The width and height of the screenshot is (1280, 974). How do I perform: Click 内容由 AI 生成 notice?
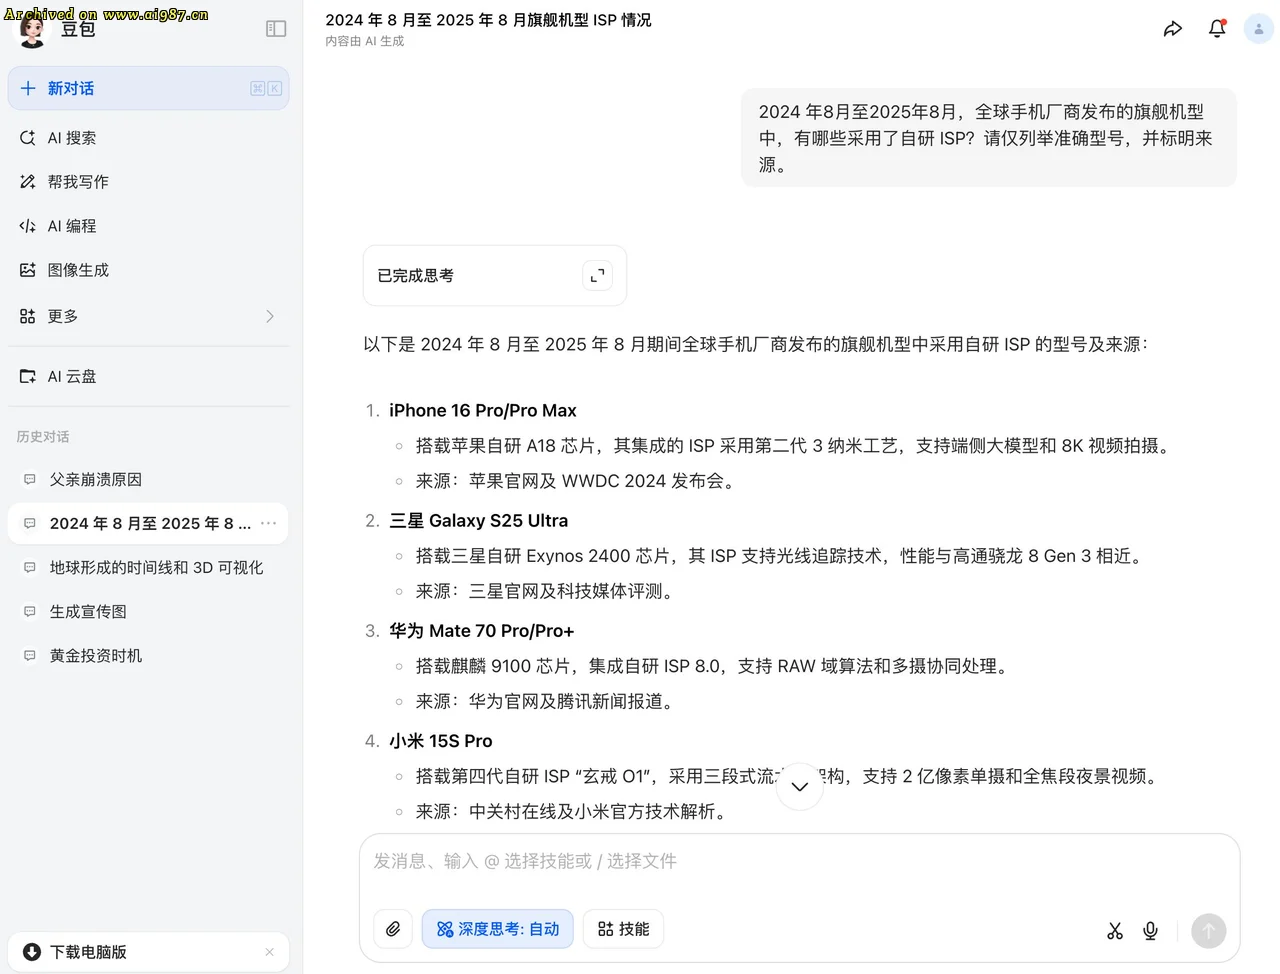tap(364, 41)
